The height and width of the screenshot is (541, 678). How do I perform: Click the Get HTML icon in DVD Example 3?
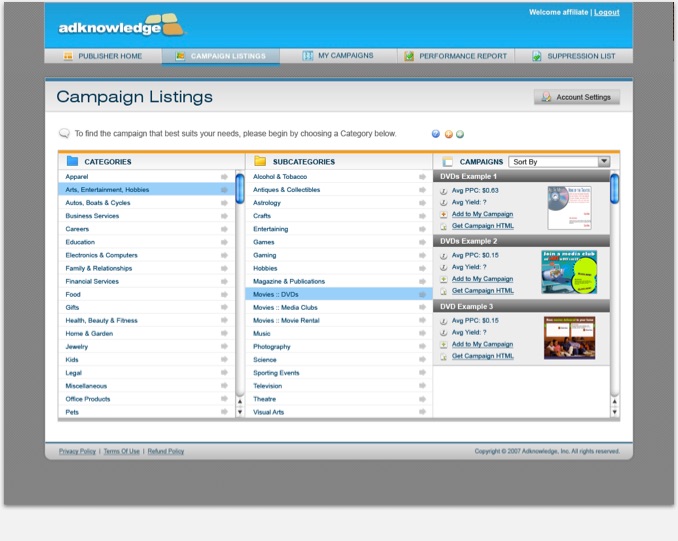point(443,357)
